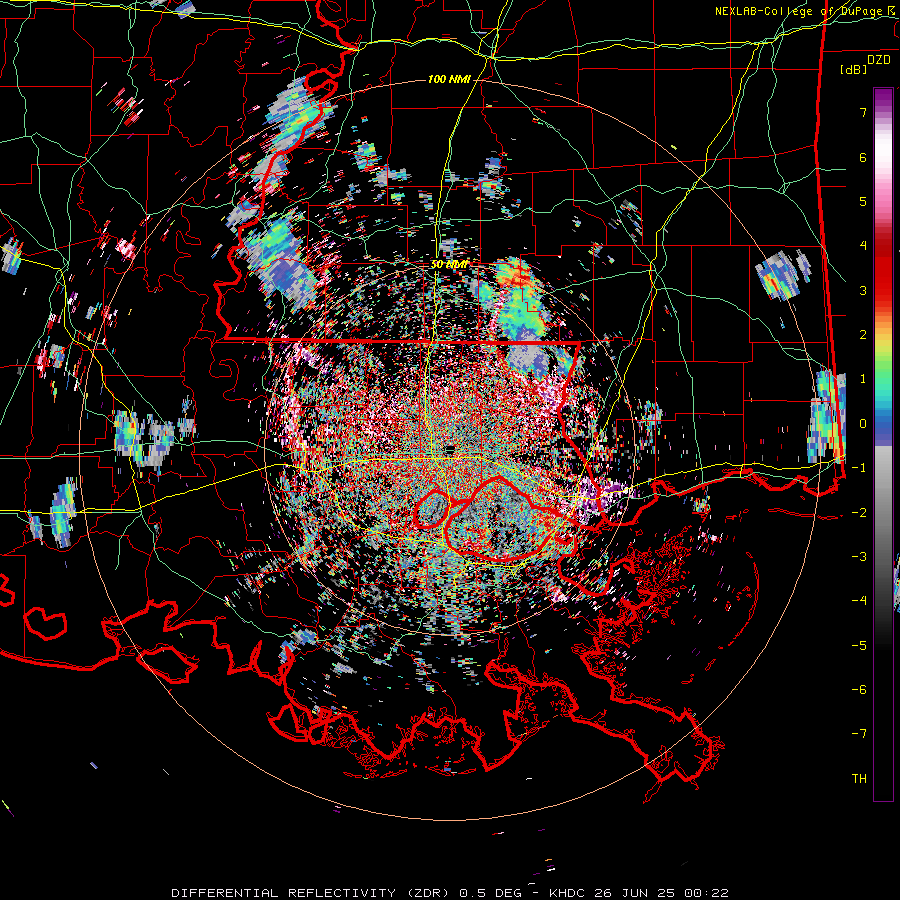
Task: Click the -1 scale value
Action: pos(859,468)
